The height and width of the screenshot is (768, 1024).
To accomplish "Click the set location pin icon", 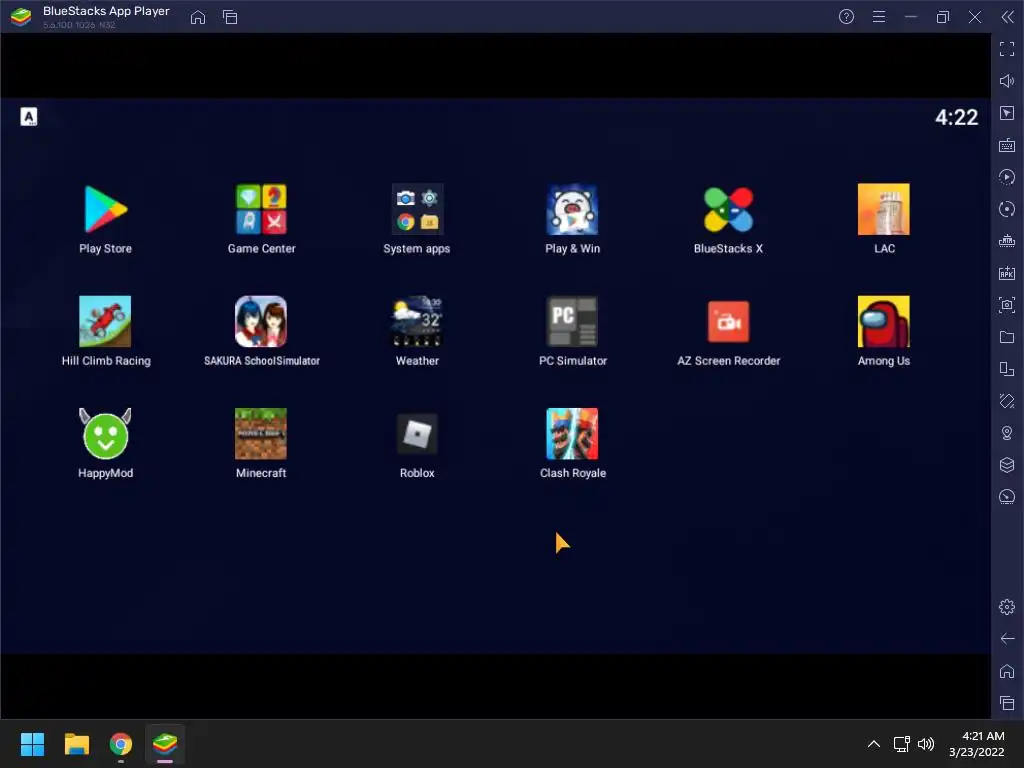I will pyautogui.click(x=1007, y=433).
